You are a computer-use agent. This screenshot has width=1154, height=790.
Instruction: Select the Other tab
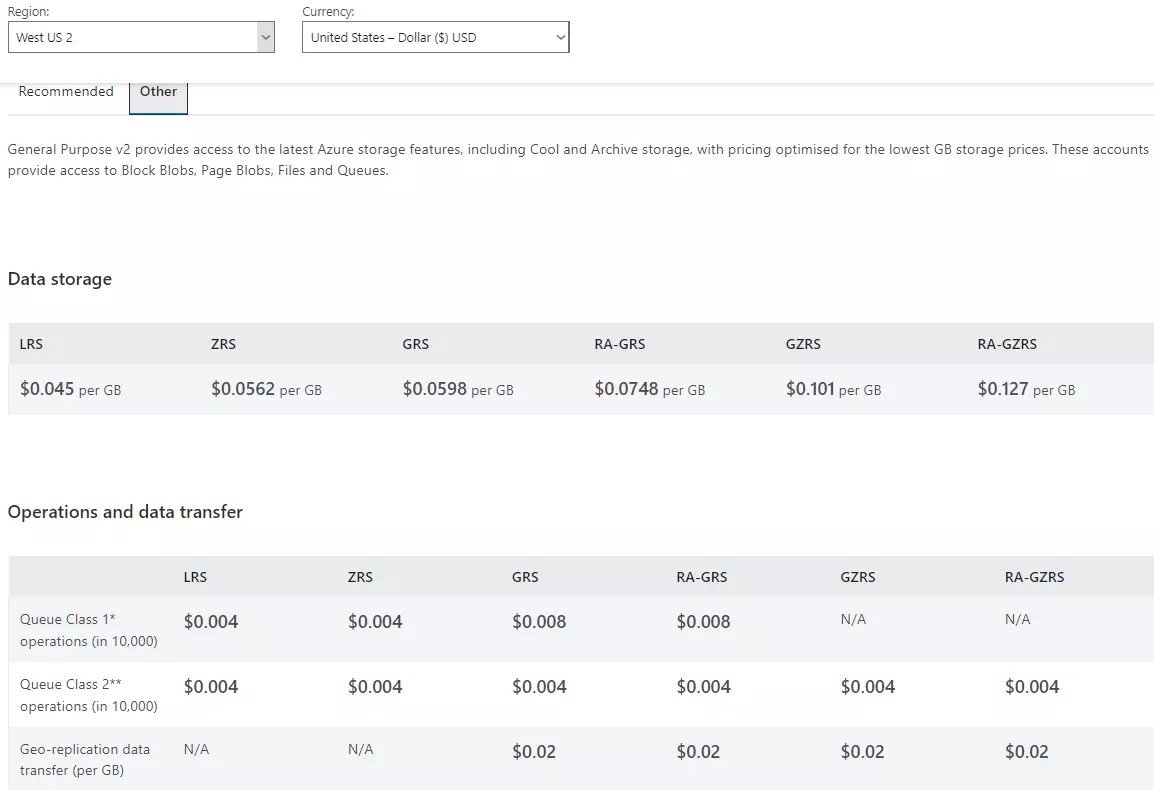pyautogui.click(x=158, y=91)
